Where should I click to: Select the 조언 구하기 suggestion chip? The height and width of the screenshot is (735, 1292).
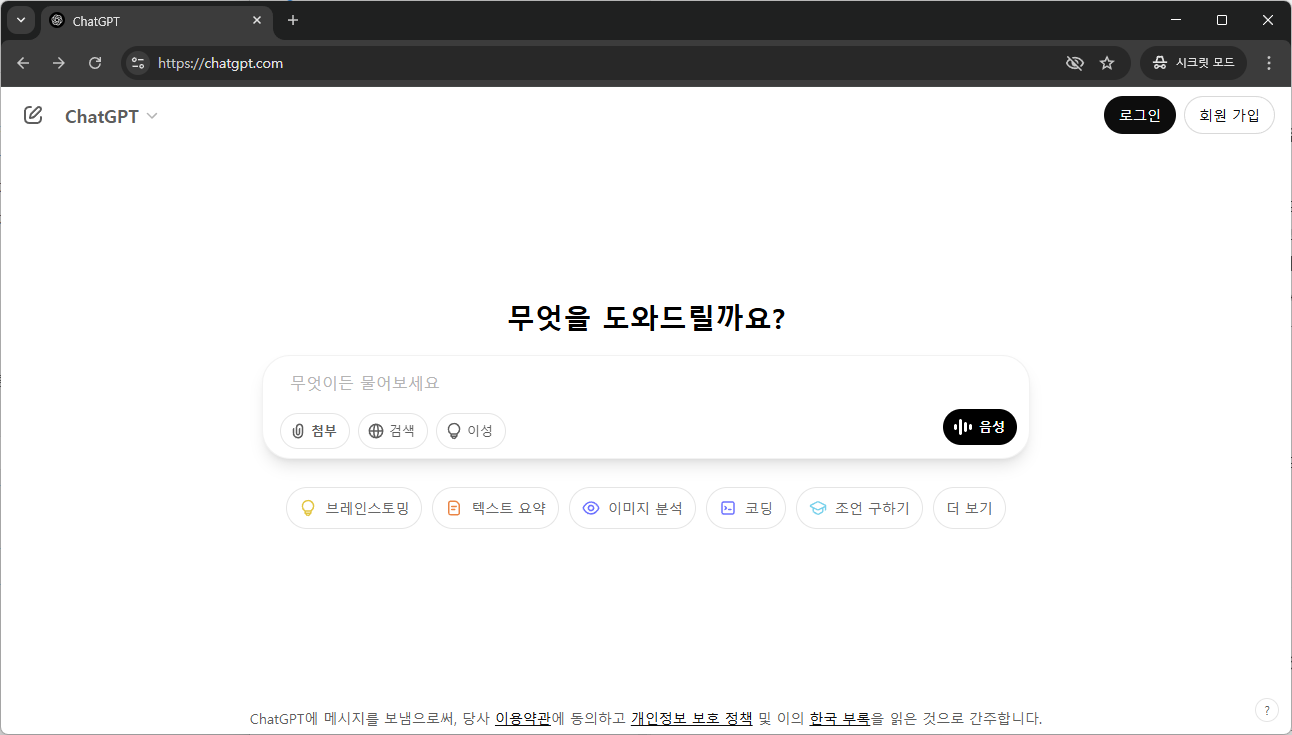click(859, 508)
